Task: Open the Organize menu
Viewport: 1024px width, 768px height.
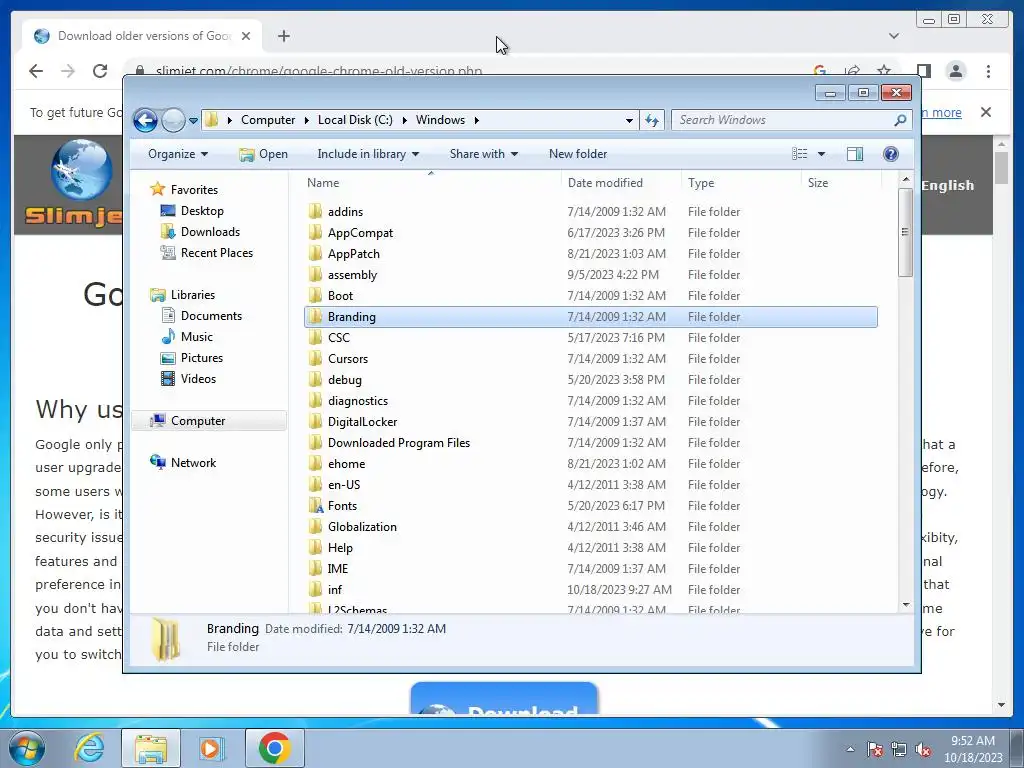Action: click(178, 154)
